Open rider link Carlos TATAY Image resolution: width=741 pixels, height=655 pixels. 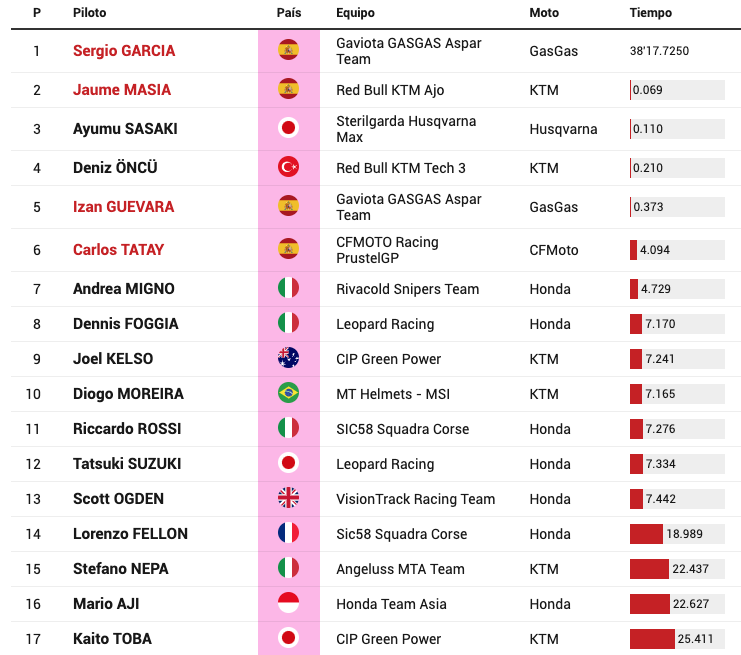118,250
